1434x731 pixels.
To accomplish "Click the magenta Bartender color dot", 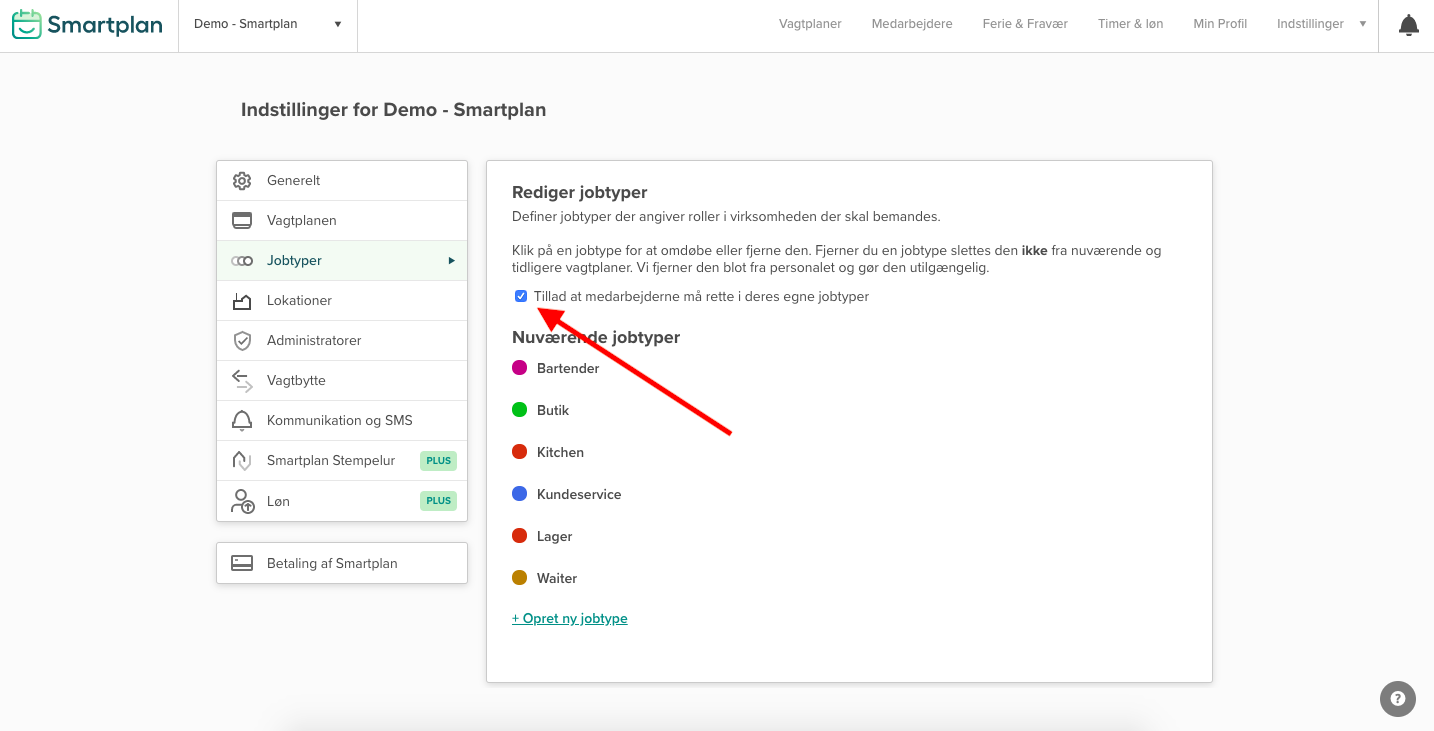I will pos(520,368).
